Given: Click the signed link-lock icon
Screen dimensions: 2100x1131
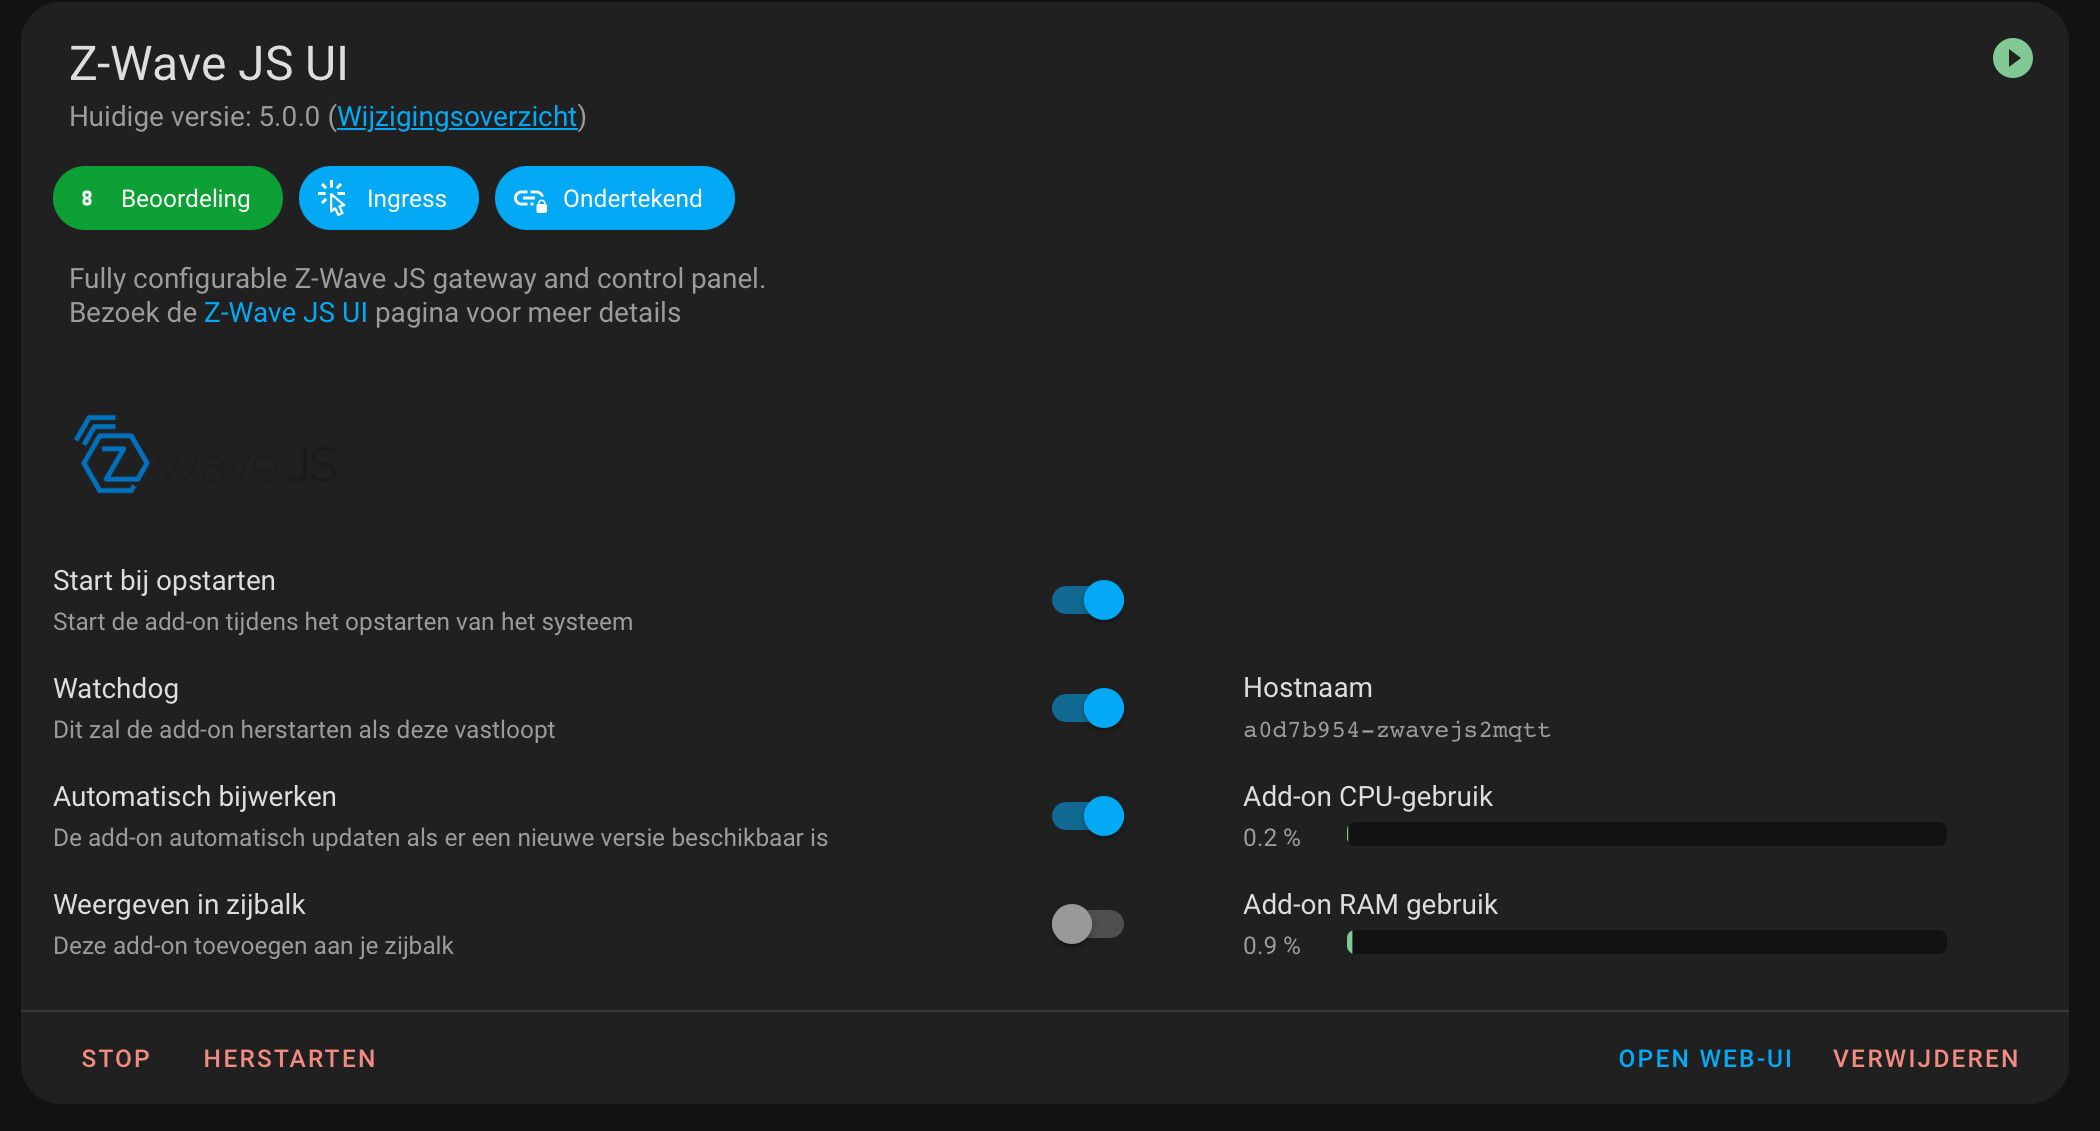Looking at the screenshot, I should coord(530,199).
